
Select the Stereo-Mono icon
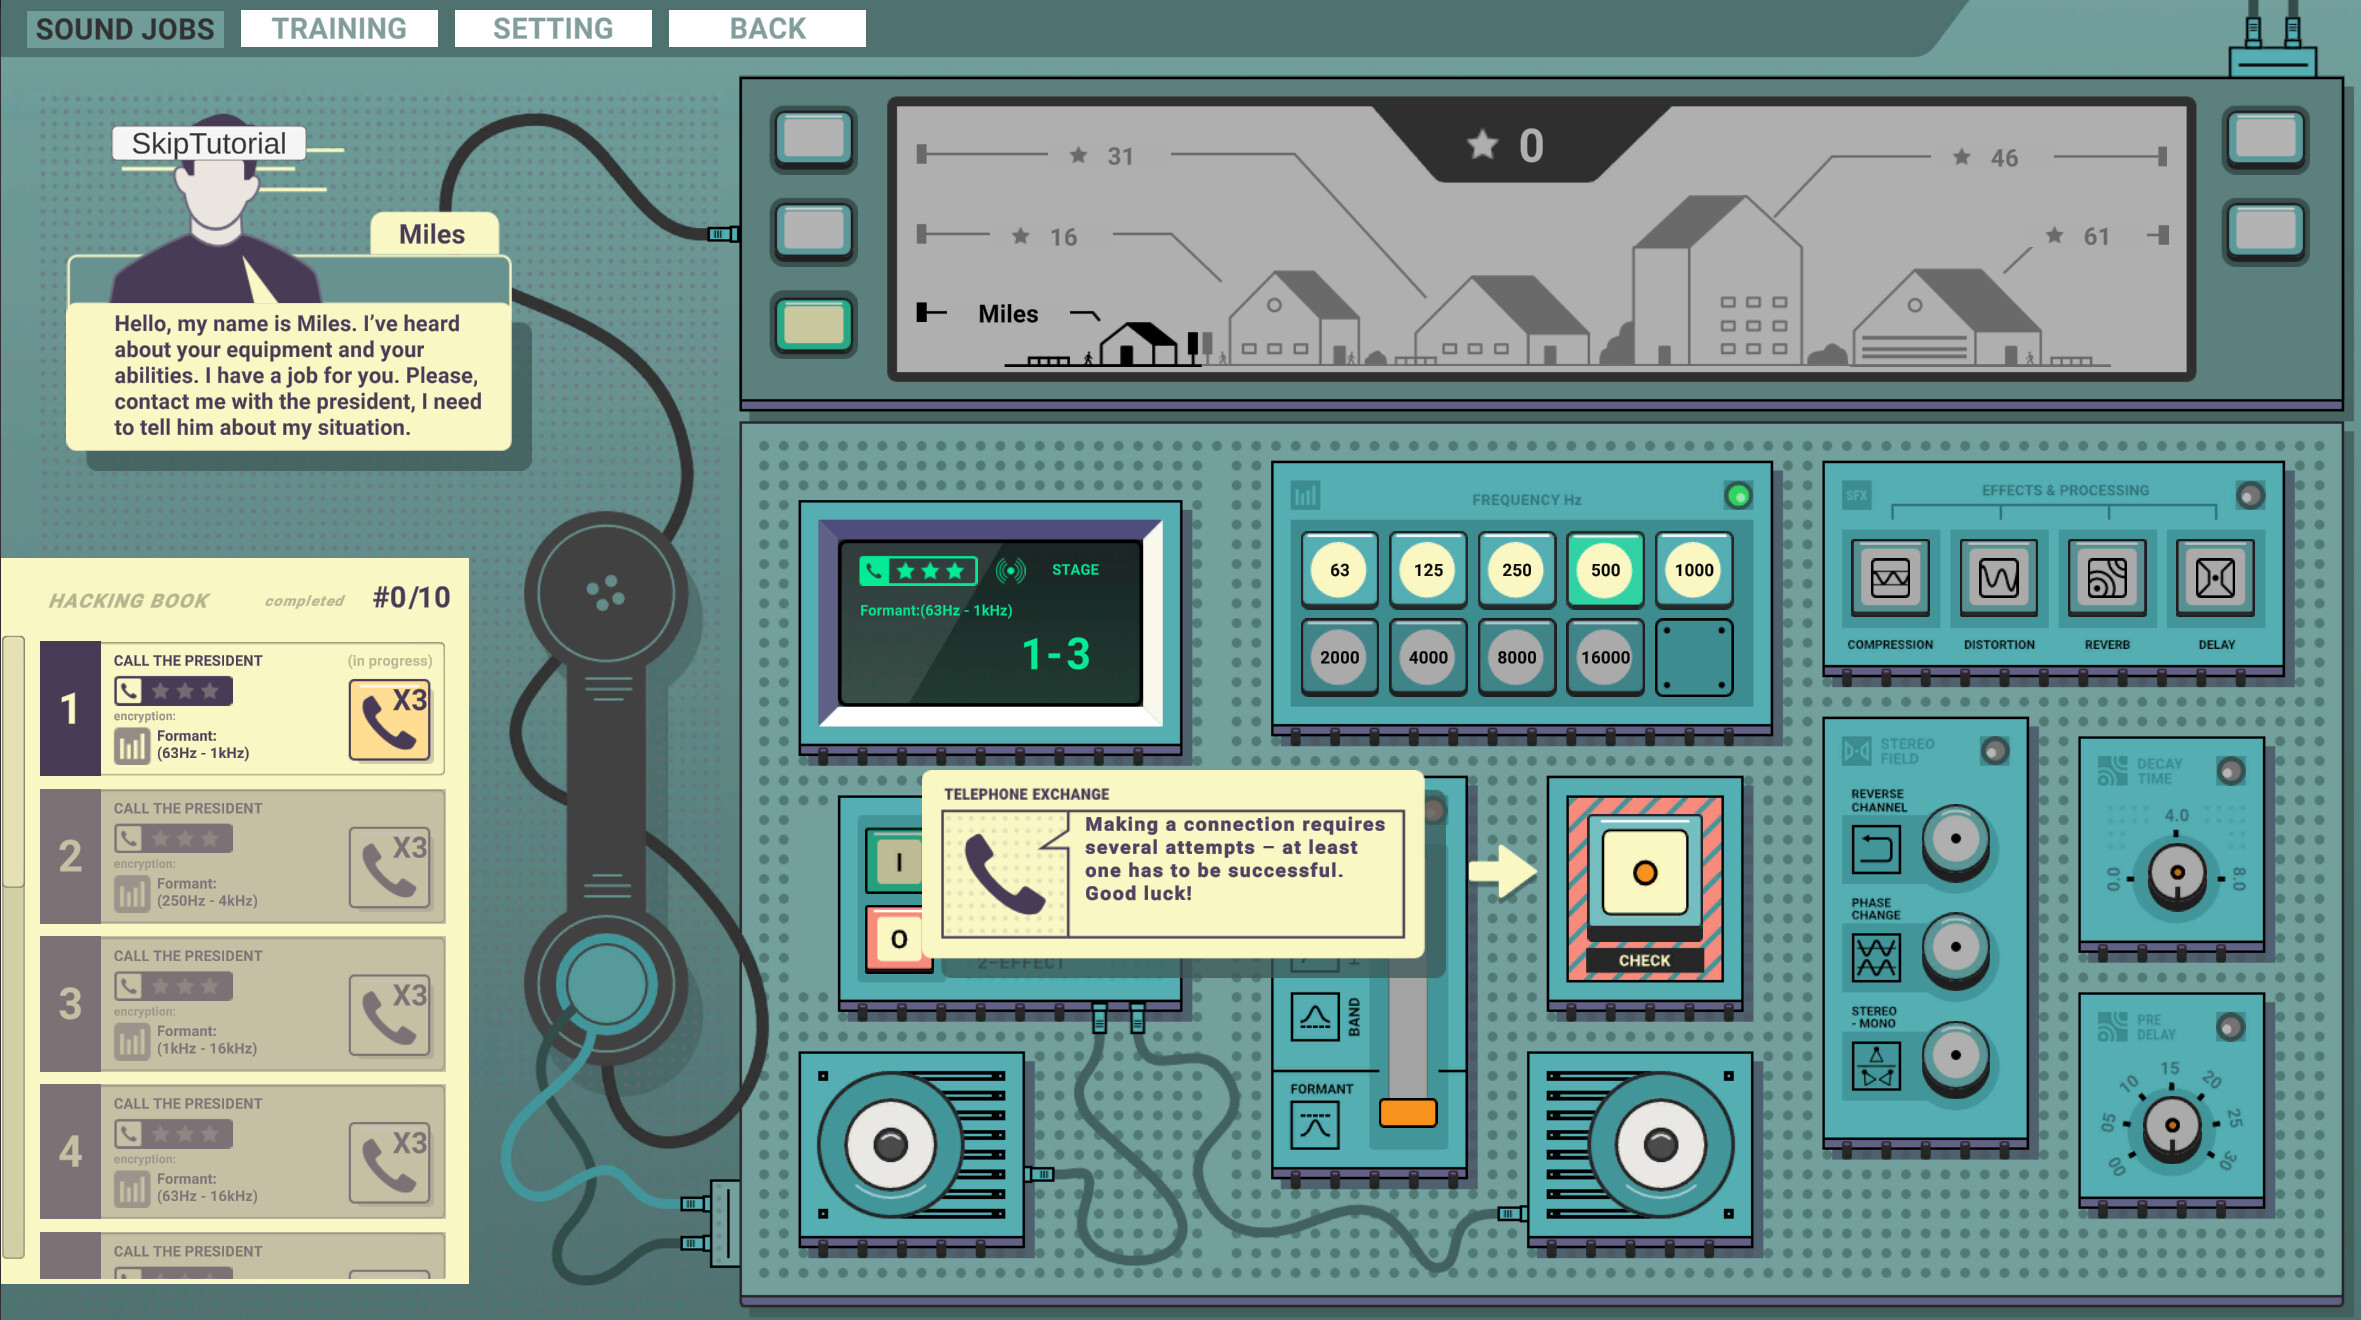(x=1876, y=1065)
